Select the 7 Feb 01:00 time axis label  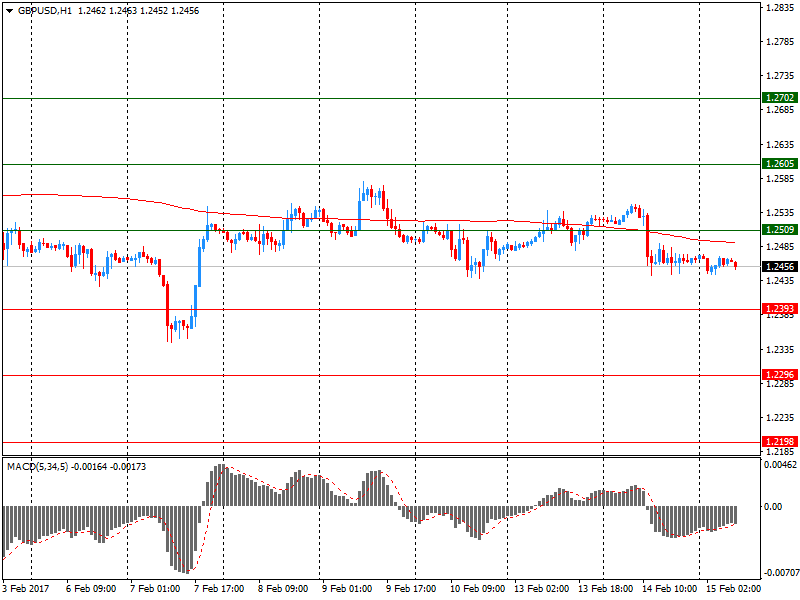[155, 589]
